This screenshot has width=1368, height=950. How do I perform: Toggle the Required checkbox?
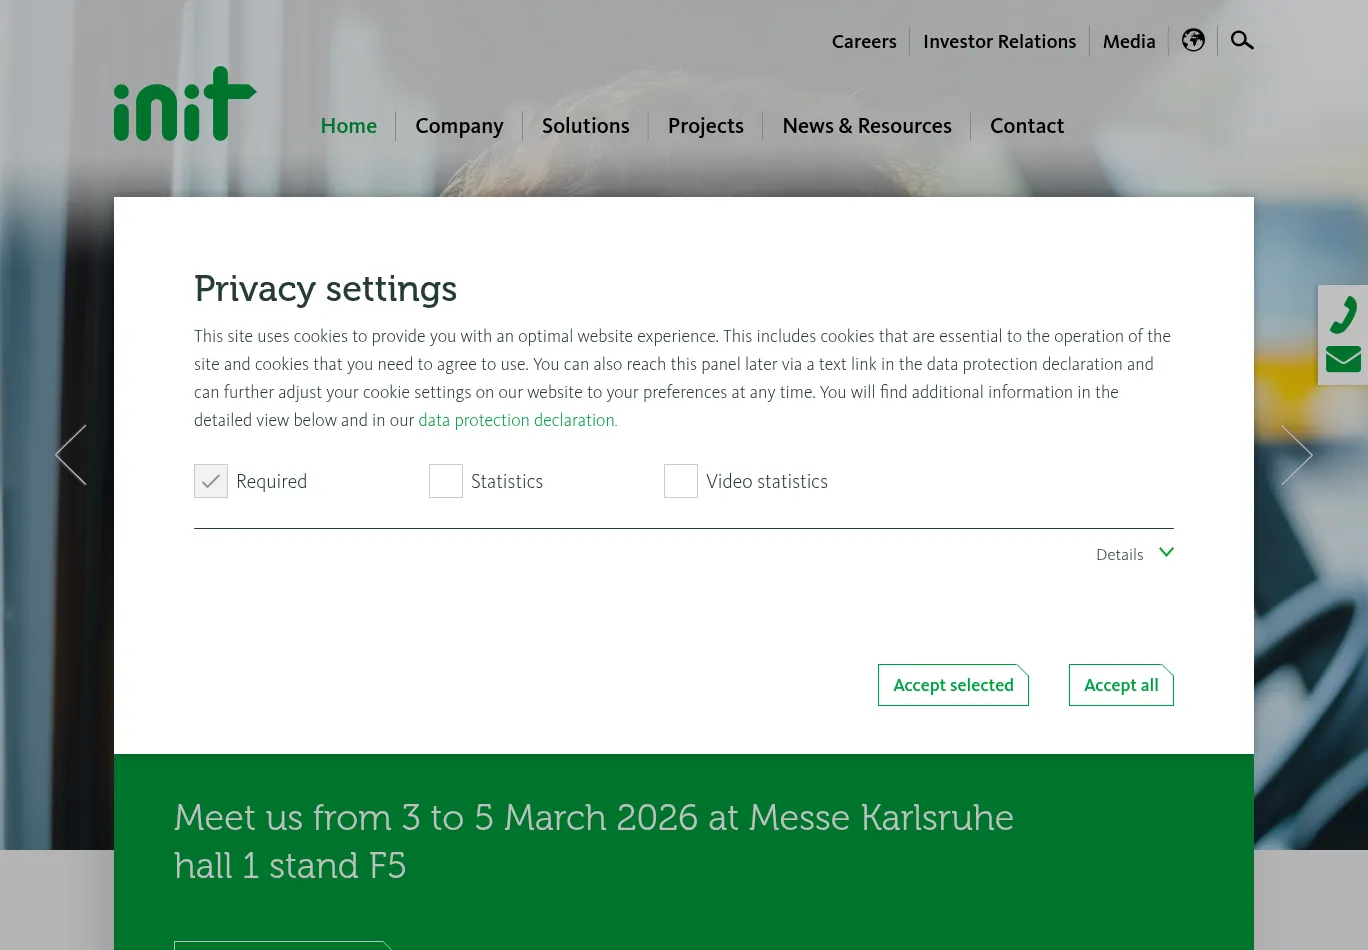[x=211, y=481]
